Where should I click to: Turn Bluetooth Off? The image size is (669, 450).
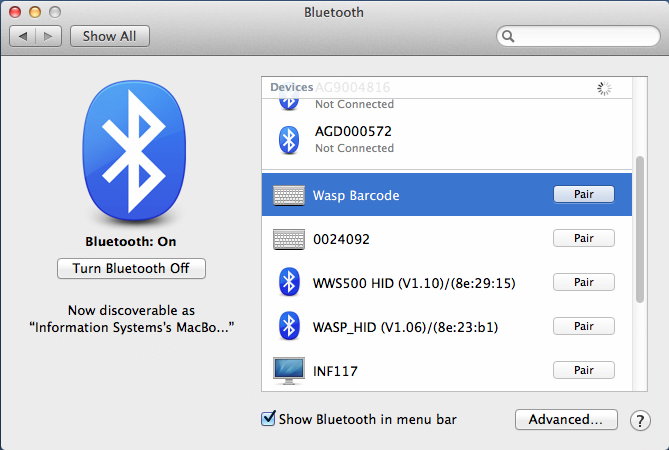click(x=131, y=268)
